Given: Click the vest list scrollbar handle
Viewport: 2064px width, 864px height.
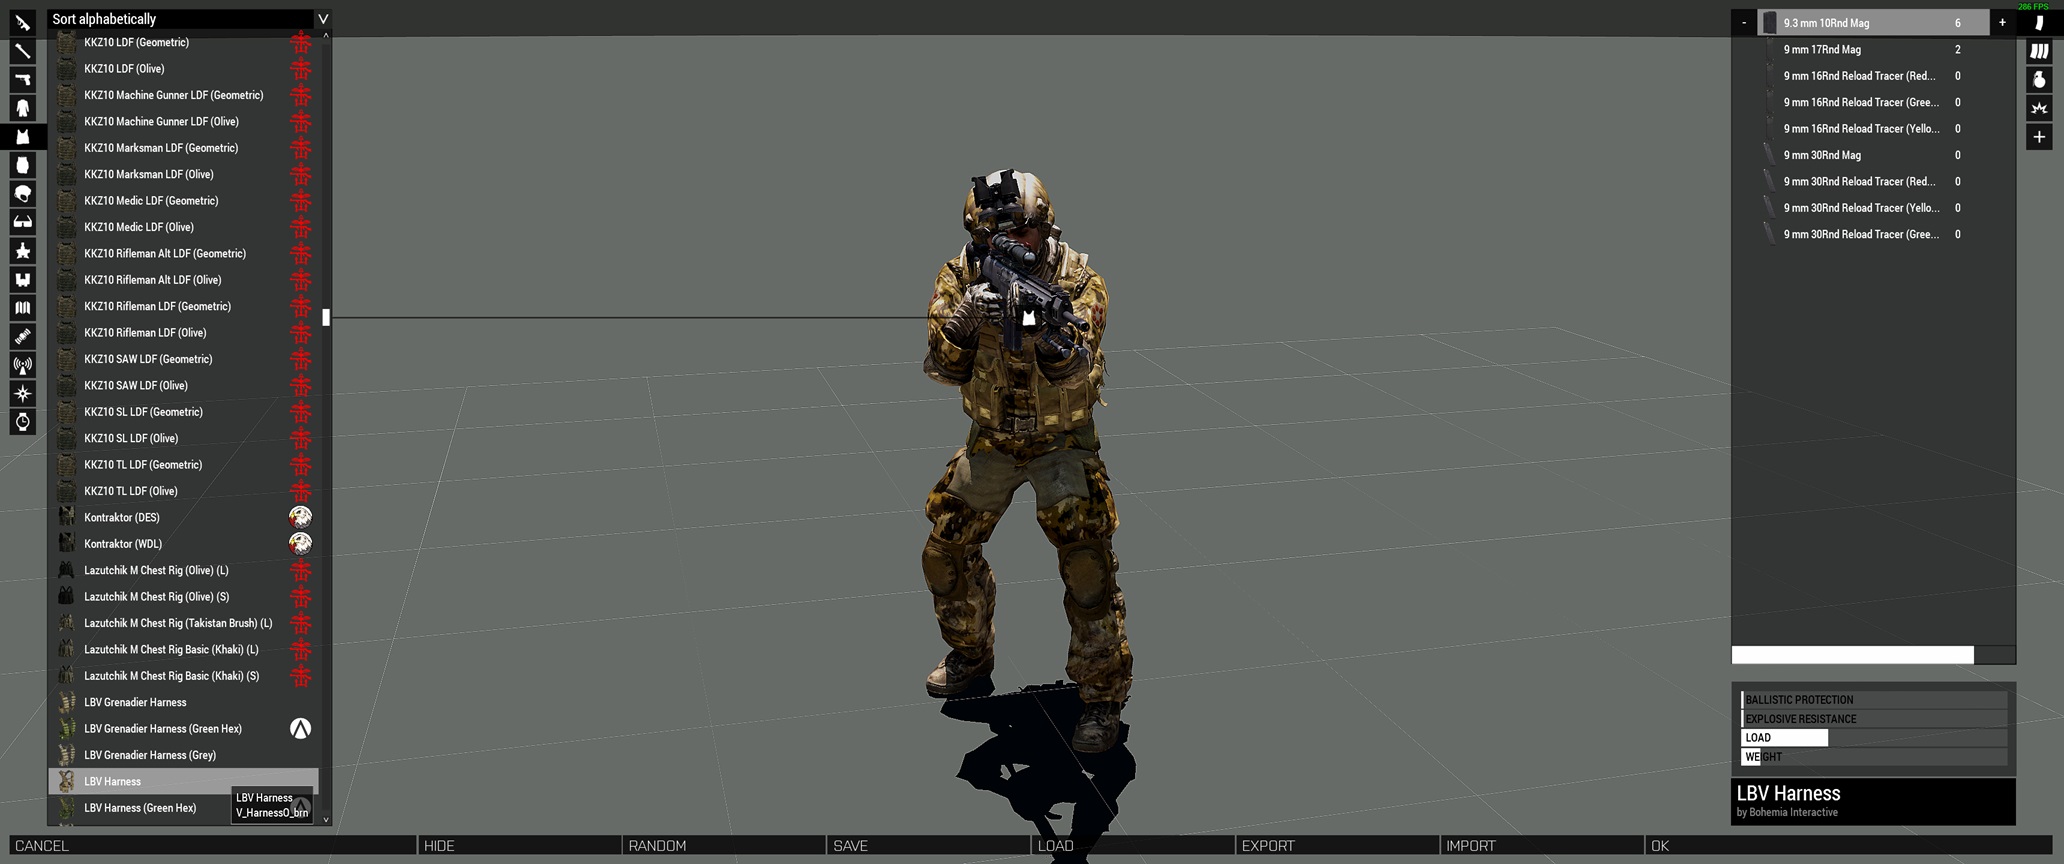Looking at the screenshot, I should pyautogui.click(x=326, y=317).
